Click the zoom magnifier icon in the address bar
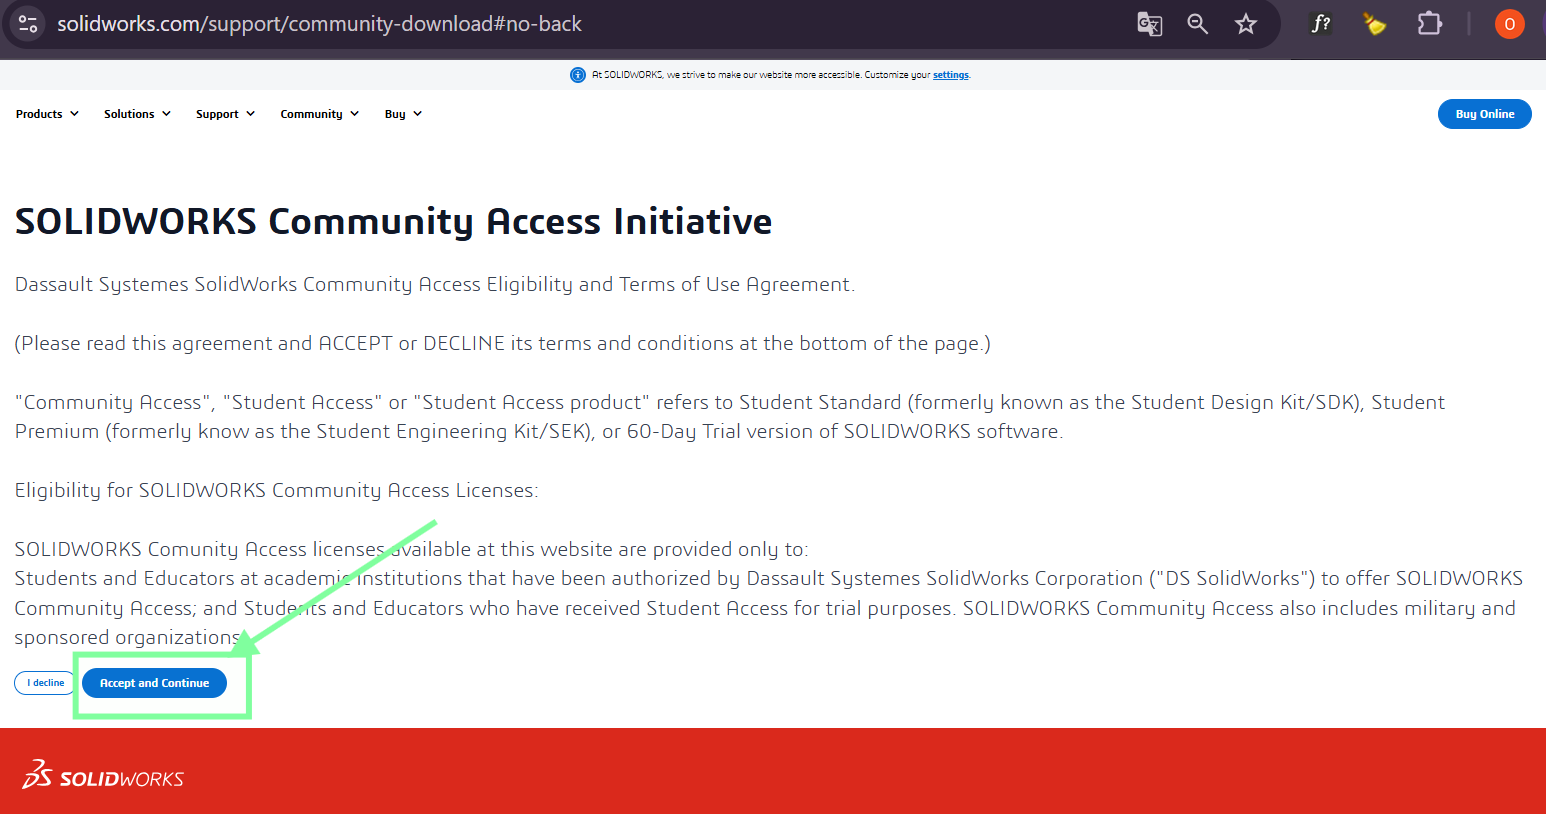The width and height of the screenshot is (1546, 814). point(1198,24)
